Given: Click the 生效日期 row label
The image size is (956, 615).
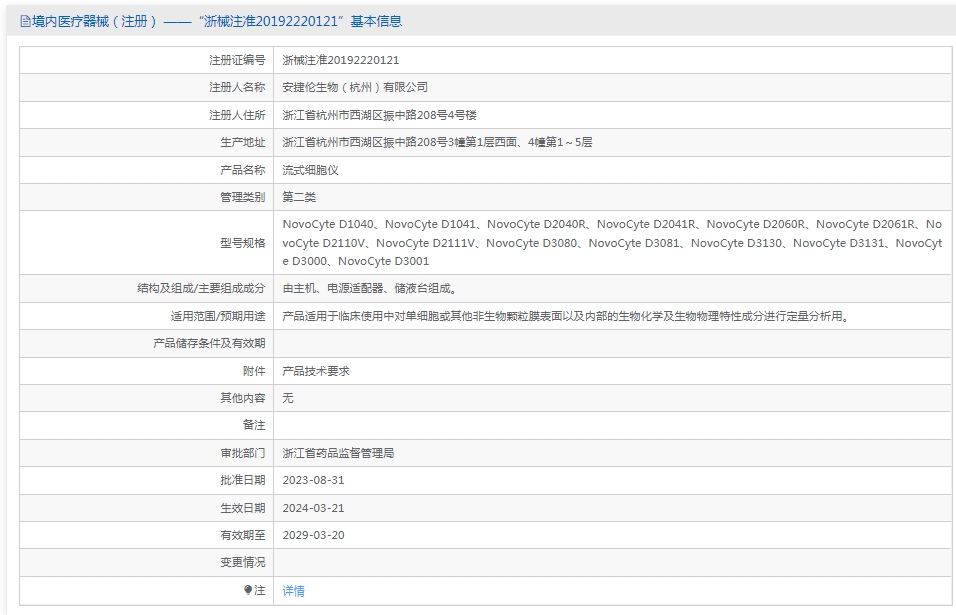Looking at the screenshot, I should (243, 508).
